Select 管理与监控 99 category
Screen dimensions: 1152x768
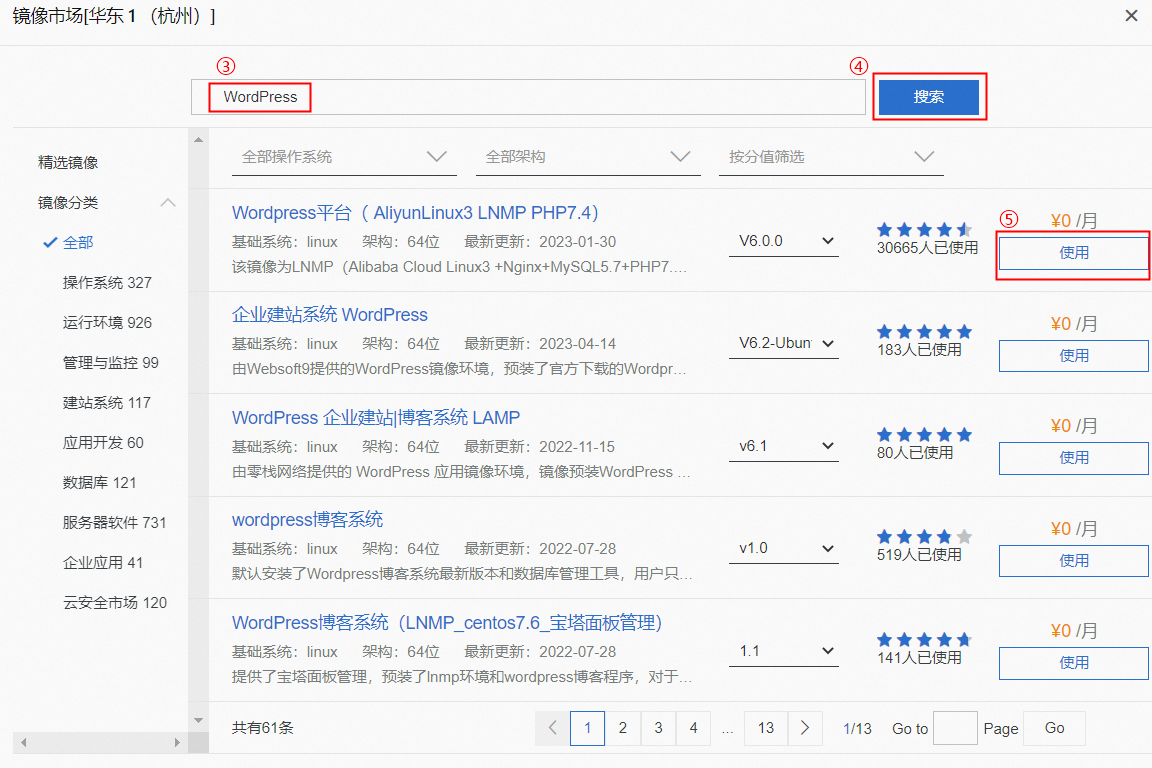111,362
